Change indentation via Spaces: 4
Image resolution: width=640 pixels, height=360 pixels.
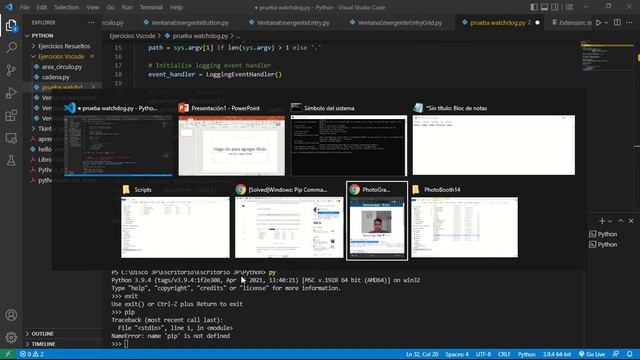click(457, 354)
